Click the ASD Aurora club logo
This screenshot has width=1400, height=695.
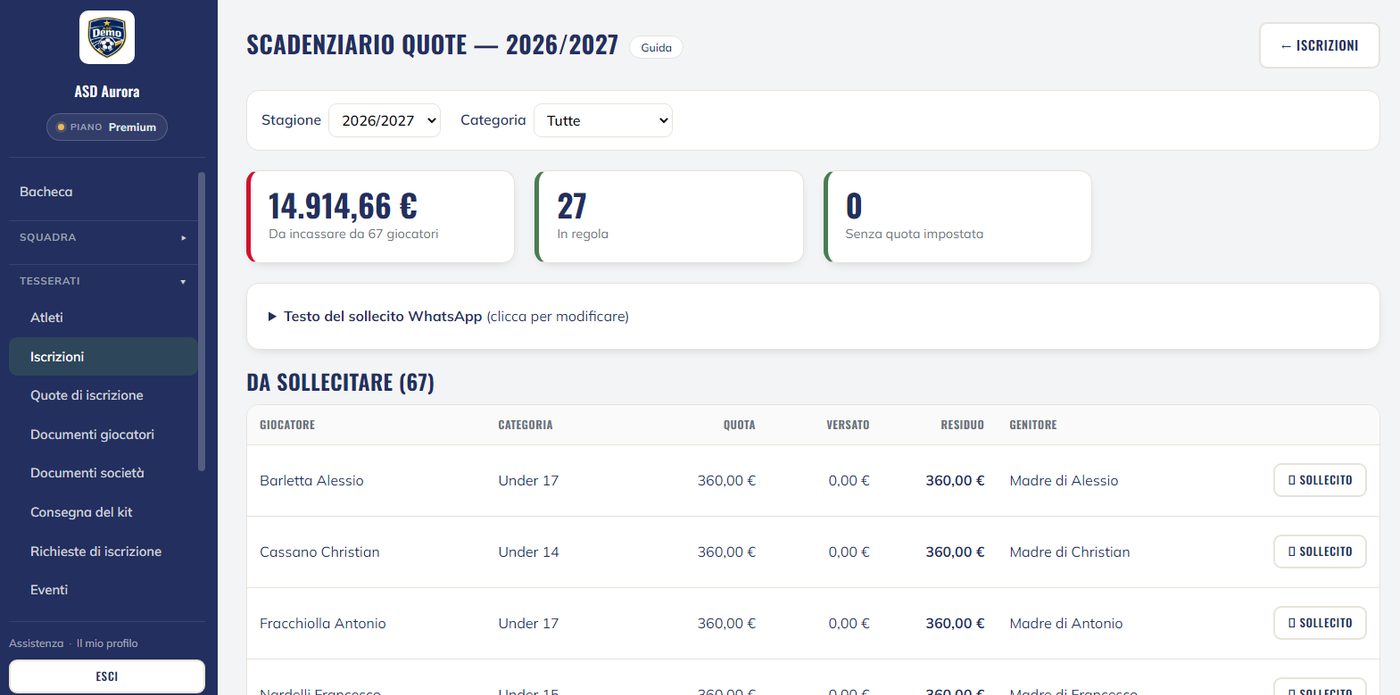click(x=107, y=37)
